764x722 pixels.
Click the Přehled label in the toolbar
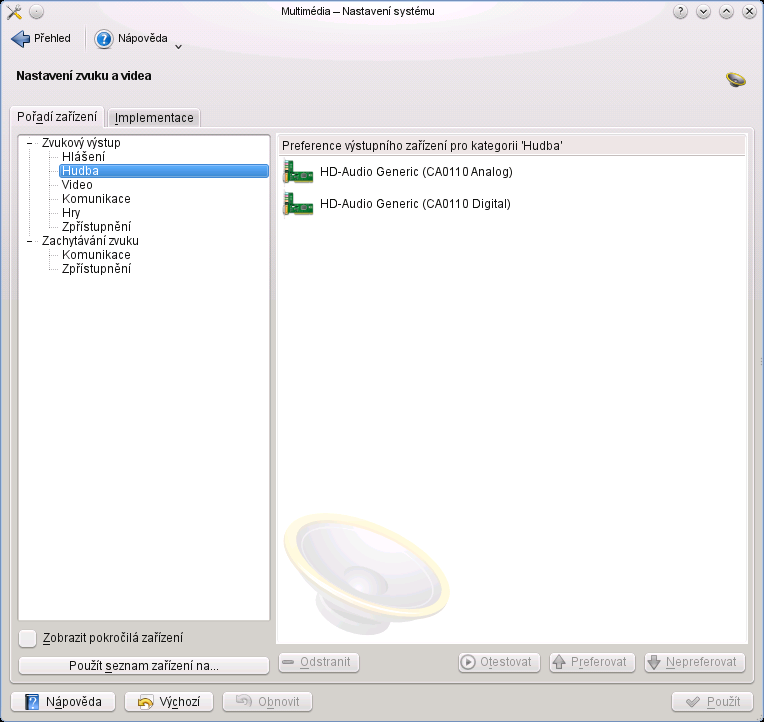(x=52, y=38)
